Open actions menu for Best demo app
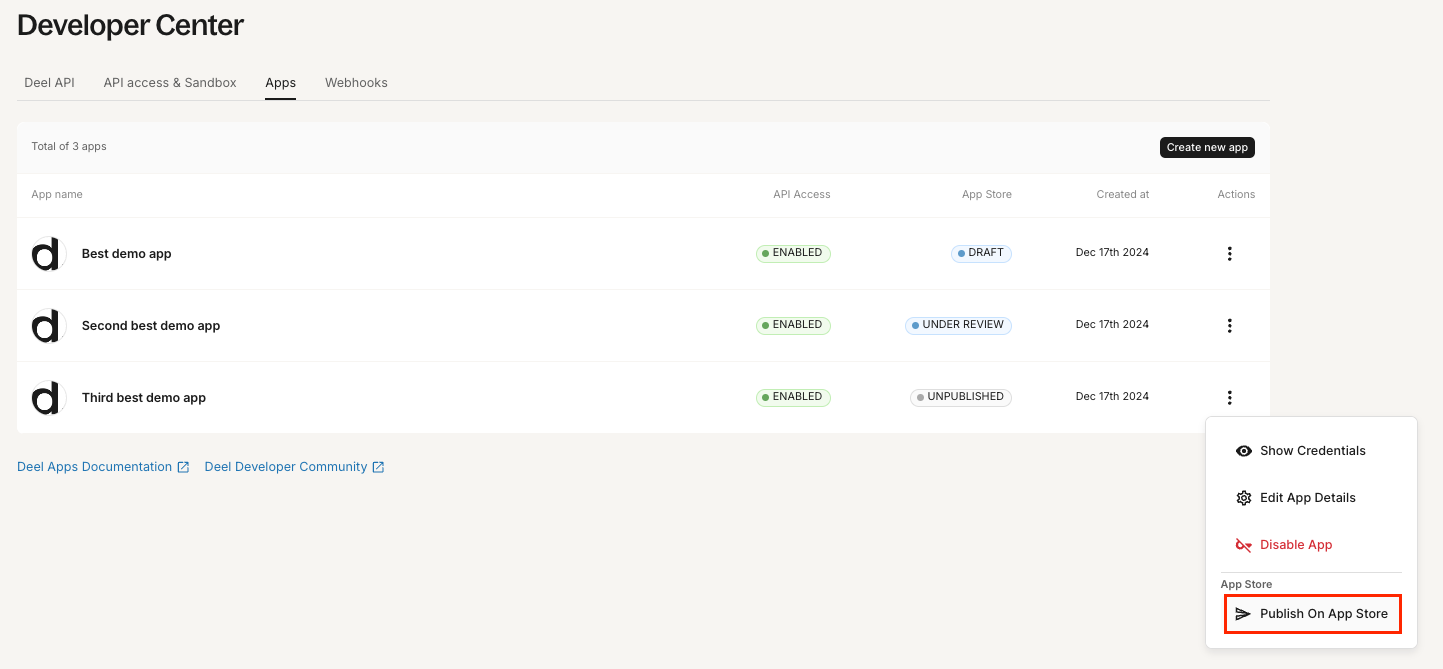The image size is (1443, 669). [1229, 254]
